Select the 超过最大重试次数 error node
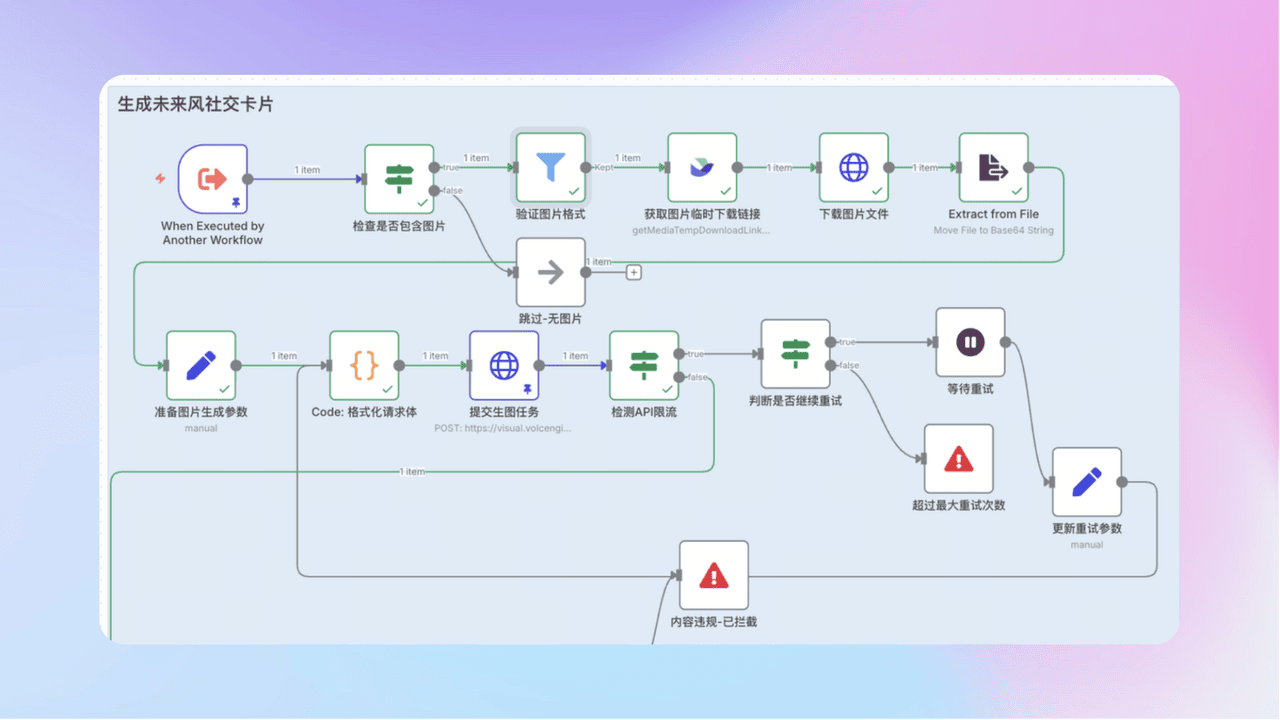The width and height of the screenshot is (1280, 720). point(958,459)
